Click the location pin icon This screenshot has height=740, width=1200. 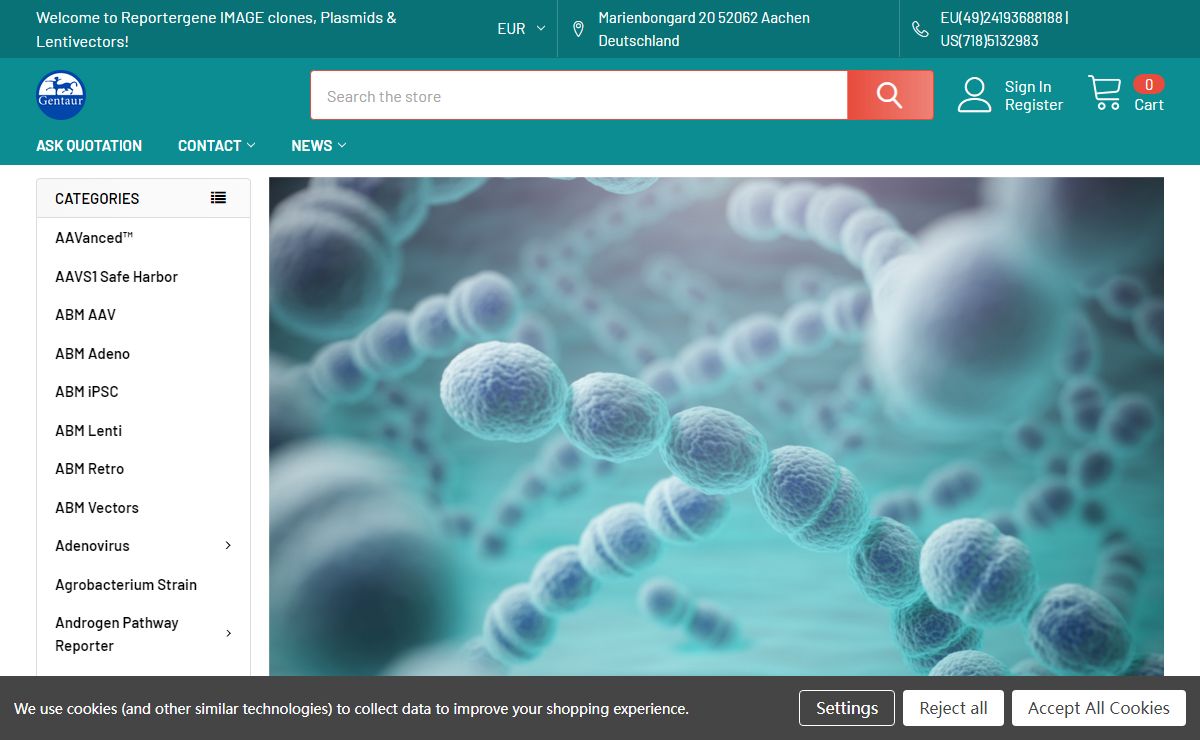578,29
